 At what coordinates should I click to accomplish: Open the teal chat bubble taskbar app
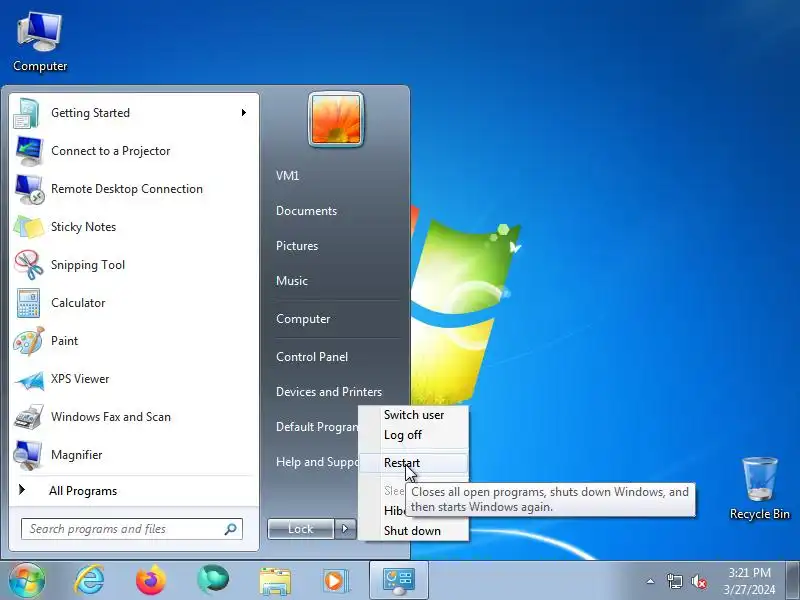coord(213,580)
